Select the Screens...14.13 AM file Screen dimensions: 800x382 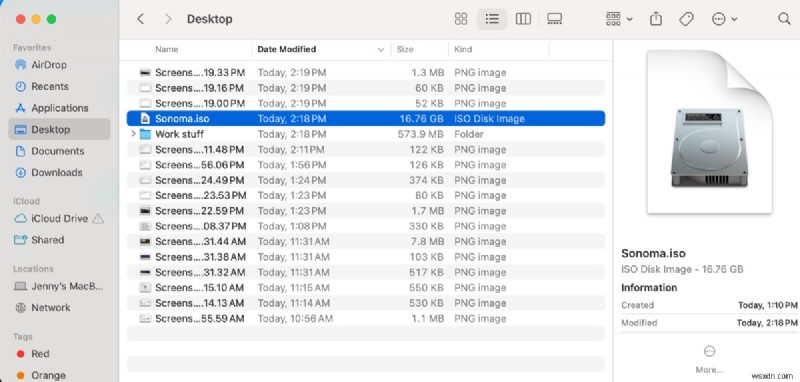pyautogui.click(x=366, y=303)
